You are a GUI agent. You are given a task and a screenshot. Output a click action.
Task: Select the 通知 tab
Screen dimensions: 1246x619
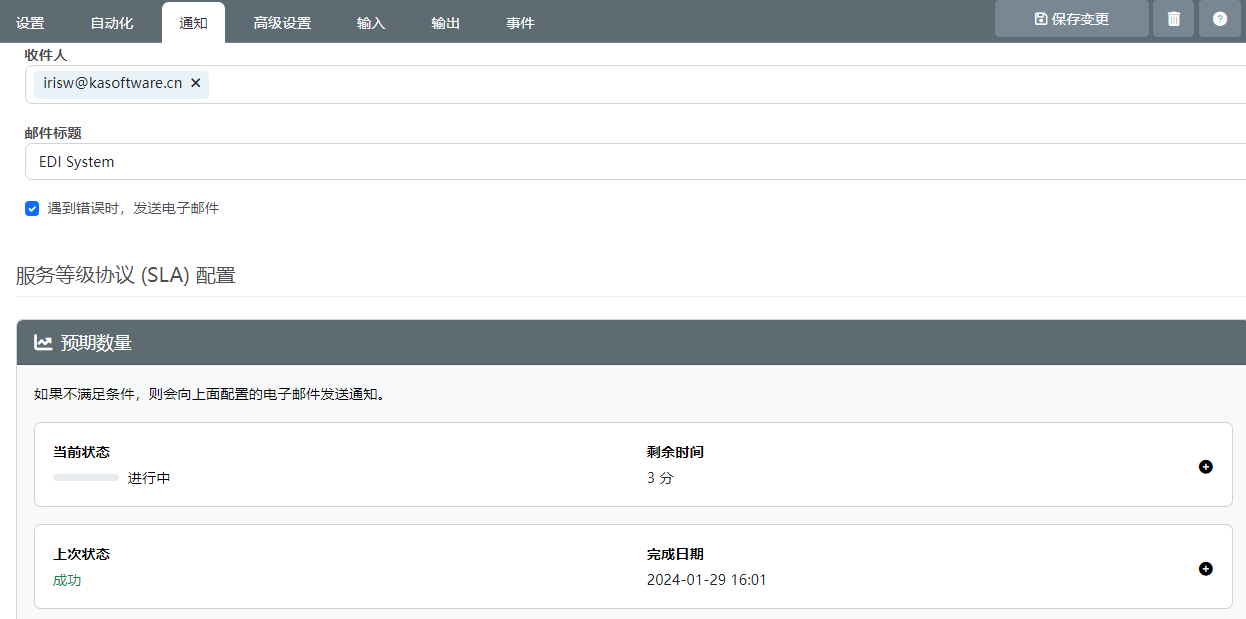[193, 23]
